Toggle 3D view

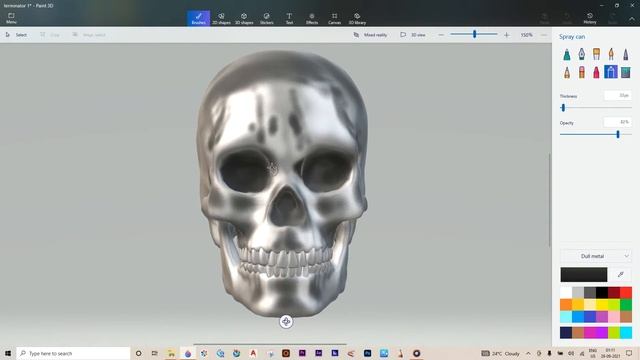413,35
